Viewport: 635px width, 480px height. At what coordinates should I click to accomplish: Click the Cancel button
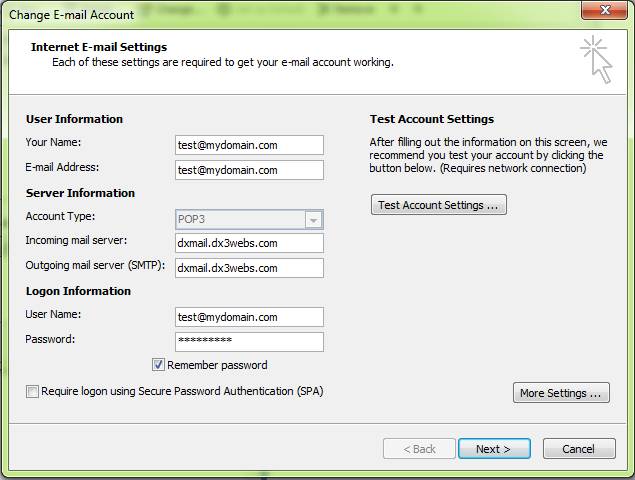pos(579,449)
